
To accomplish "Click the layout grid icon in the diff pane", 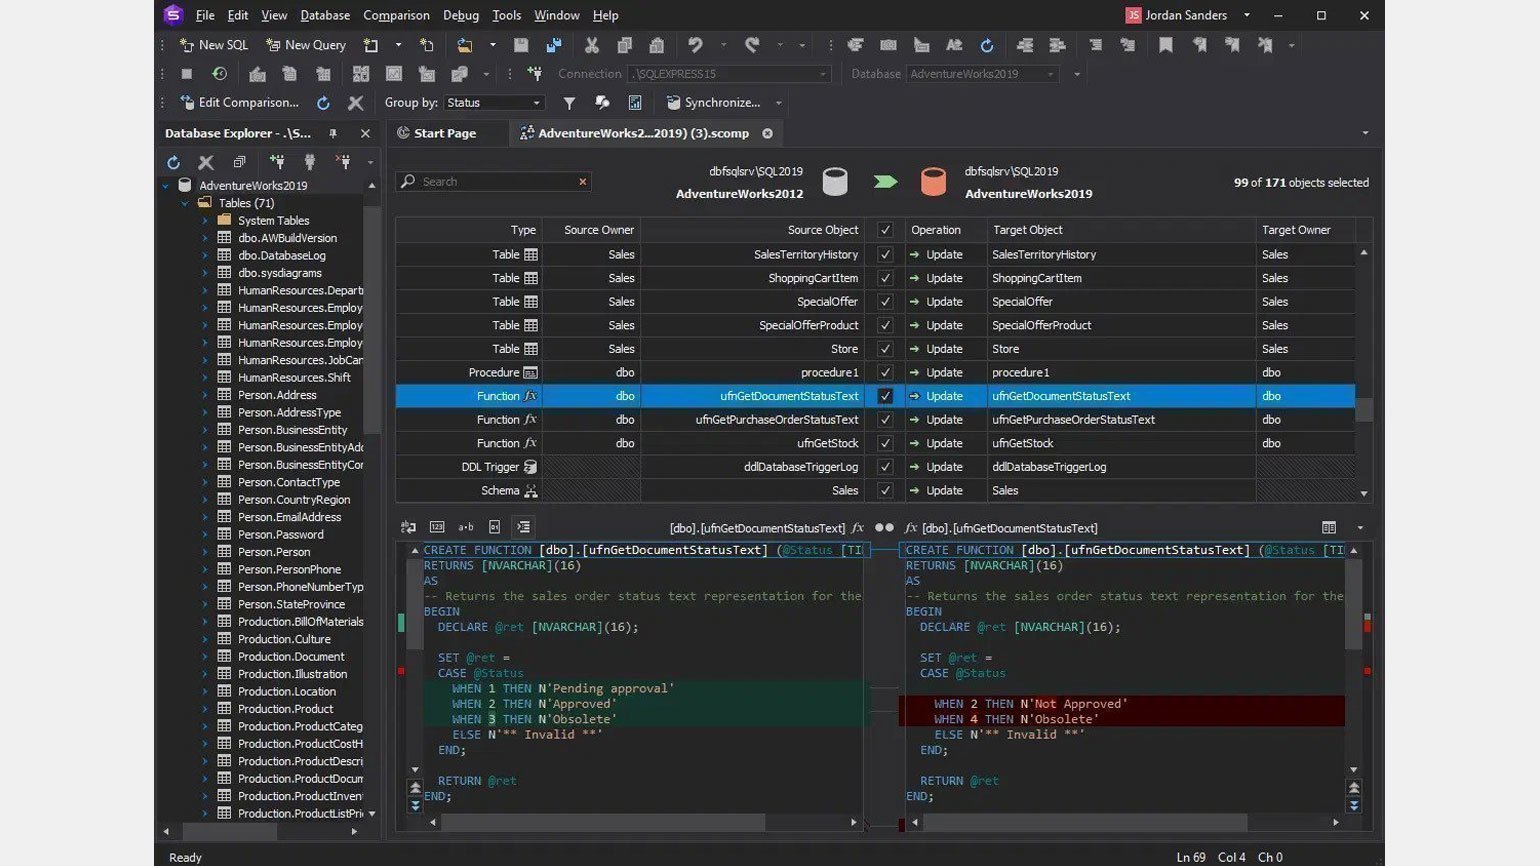I will [x=1329, y=527].
